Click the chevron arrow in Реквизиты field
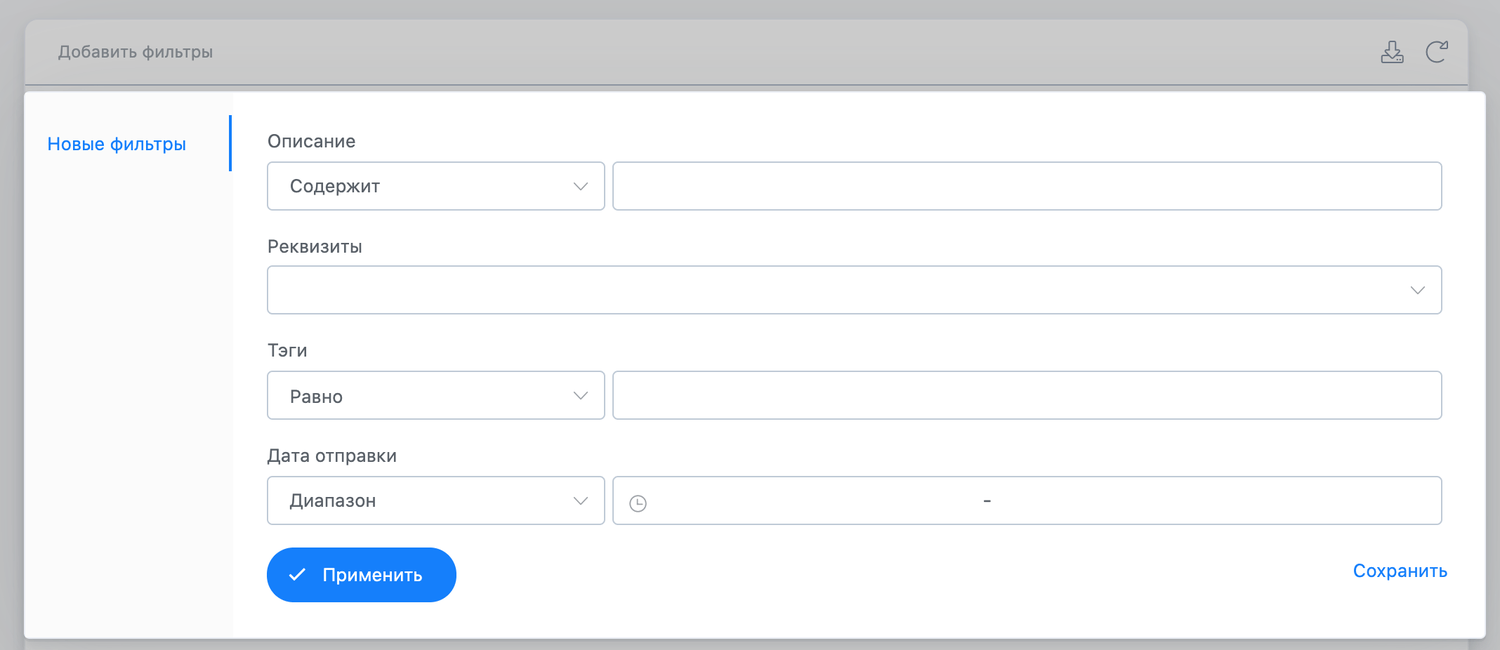Image resolution: width=1500 pixels, height=650 pixels. (x=1417, y=291)
